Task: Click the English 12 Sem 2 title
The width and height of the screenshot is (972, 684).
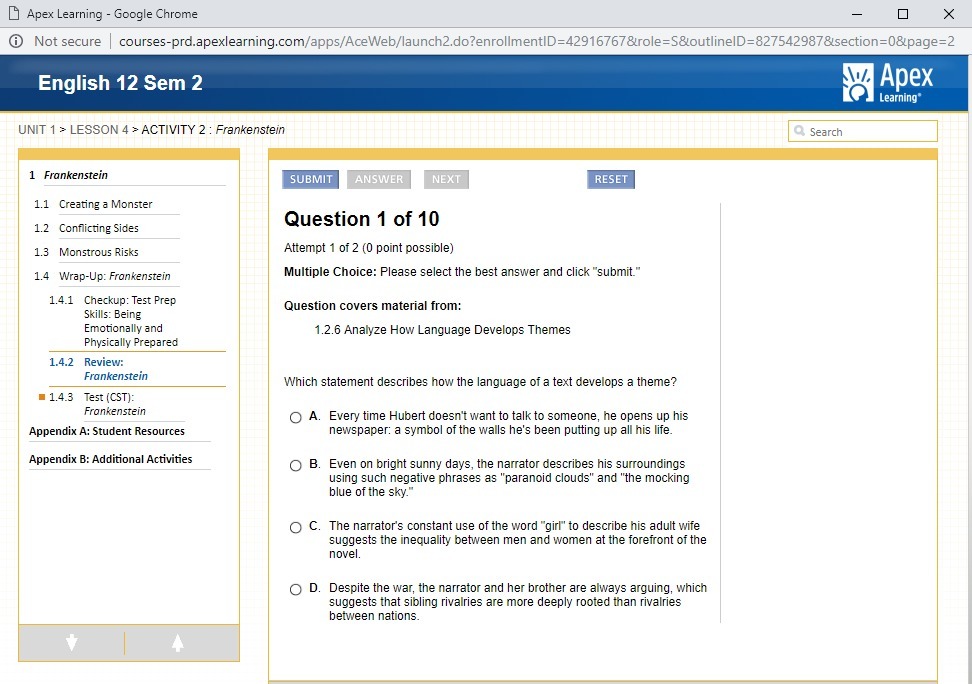Action: click(x=120, y=82)
